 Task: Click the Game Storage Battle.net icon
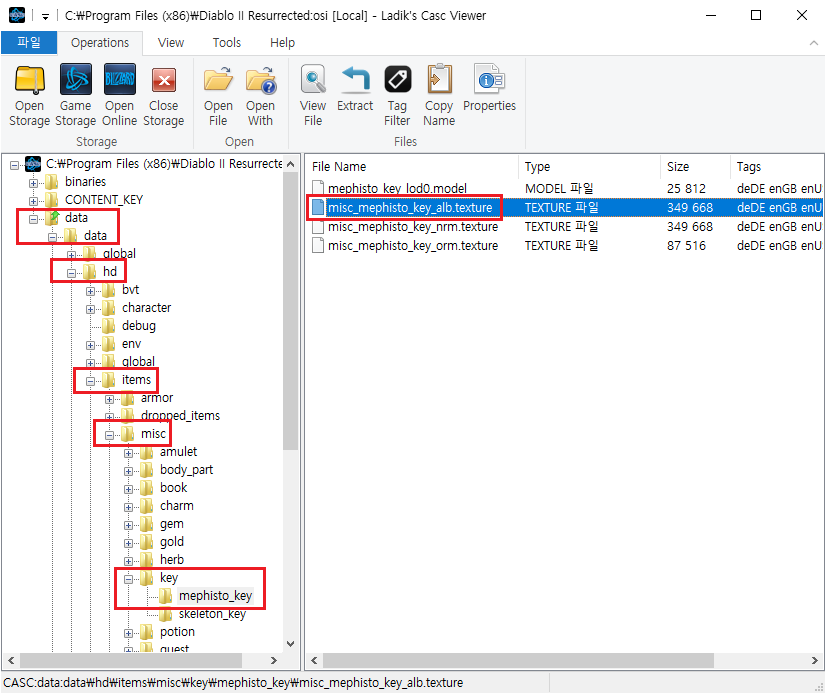click(75, 80)
